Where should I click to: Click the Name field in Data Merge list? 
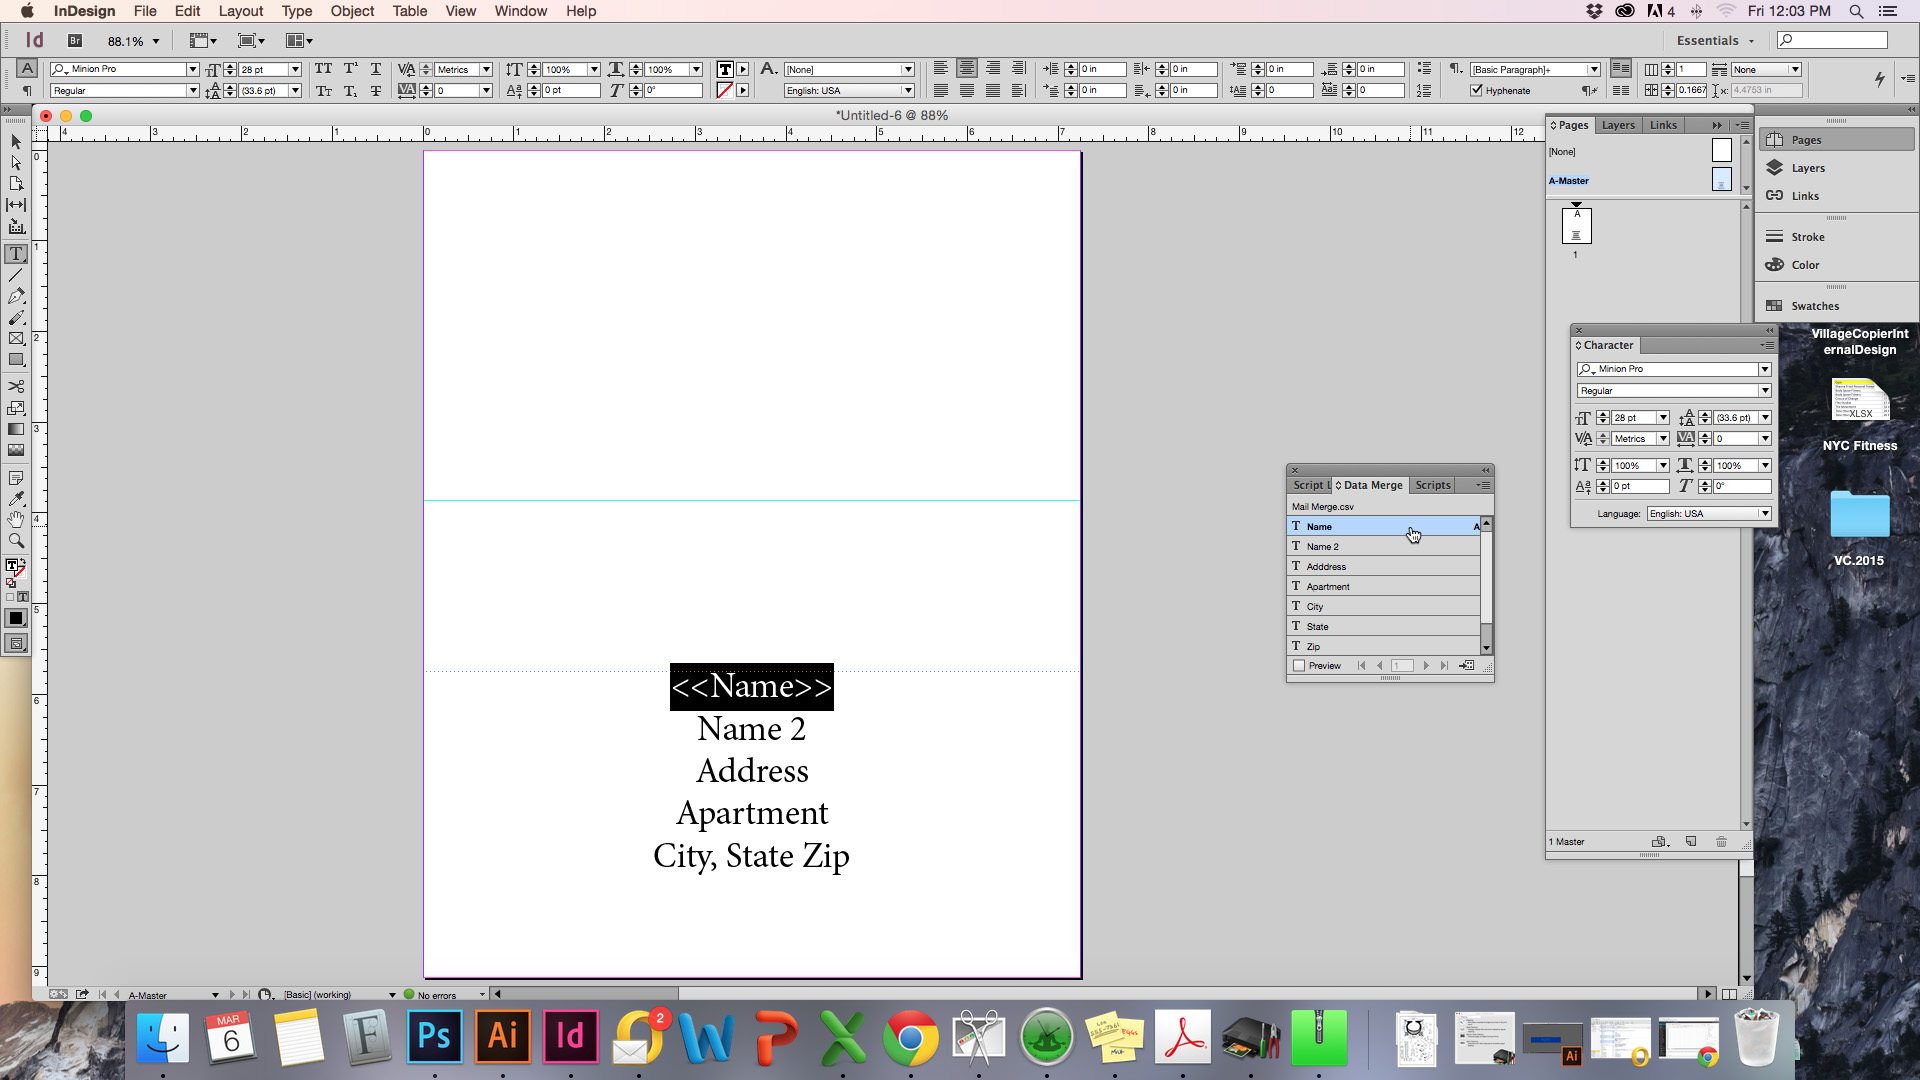(x=1383, y=525)
